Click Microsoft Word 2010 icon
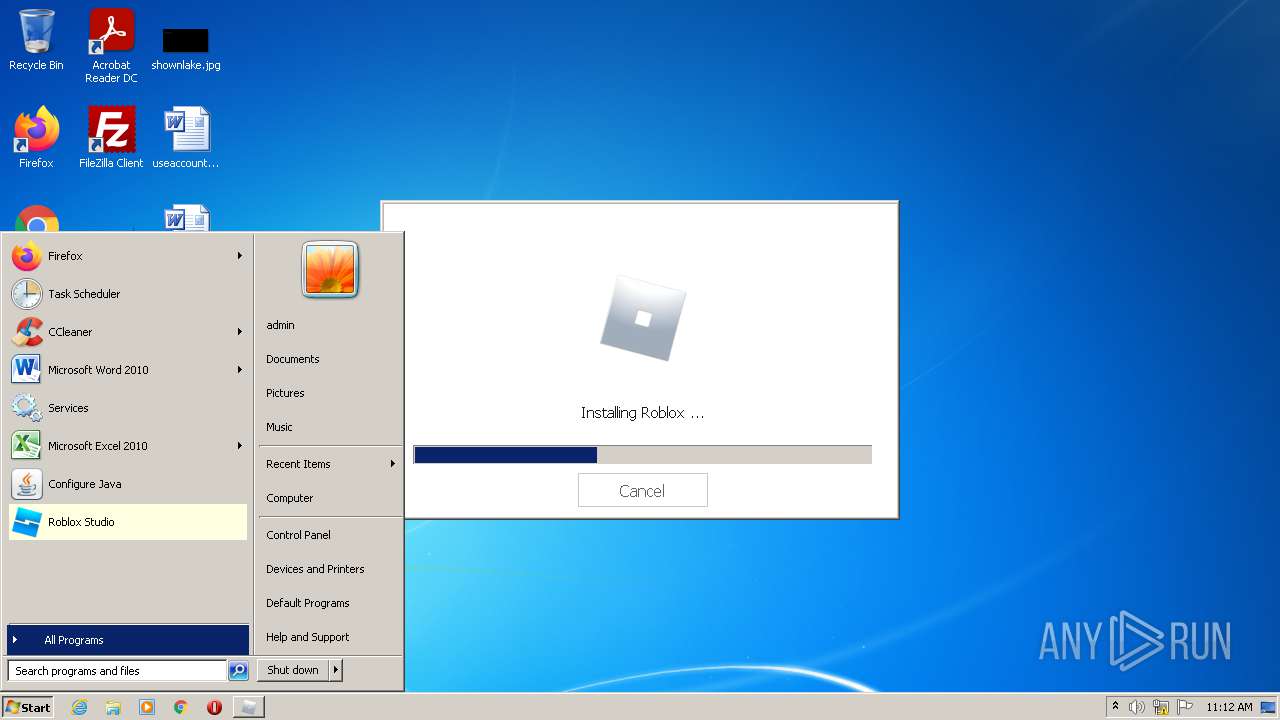This screenshot has height=720, width=1280. [27, 370]
